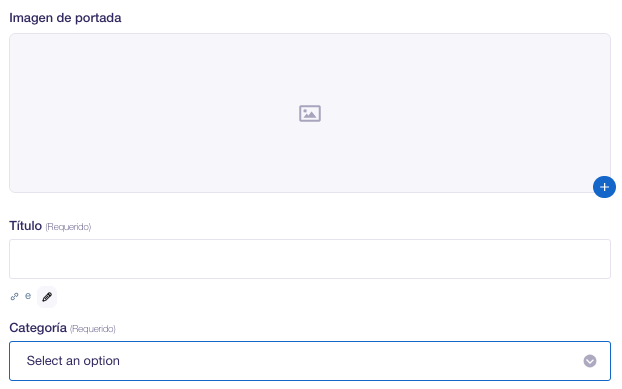Click the "Categoría" field label
This screenshot has height=389, width=622.
pyautogui.click(x=38, y=328)
